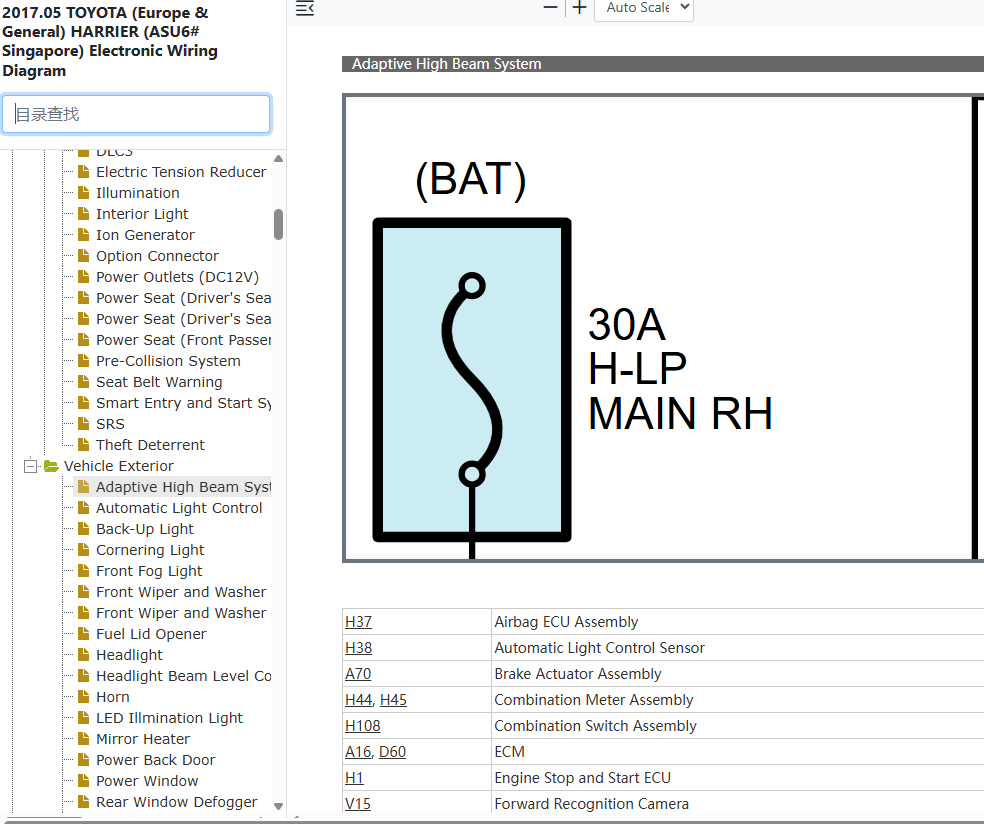Image resolution: width=984 pixels, height=824 pixels.
Task: Open Mirror Heater diagram
Action: 142,739
